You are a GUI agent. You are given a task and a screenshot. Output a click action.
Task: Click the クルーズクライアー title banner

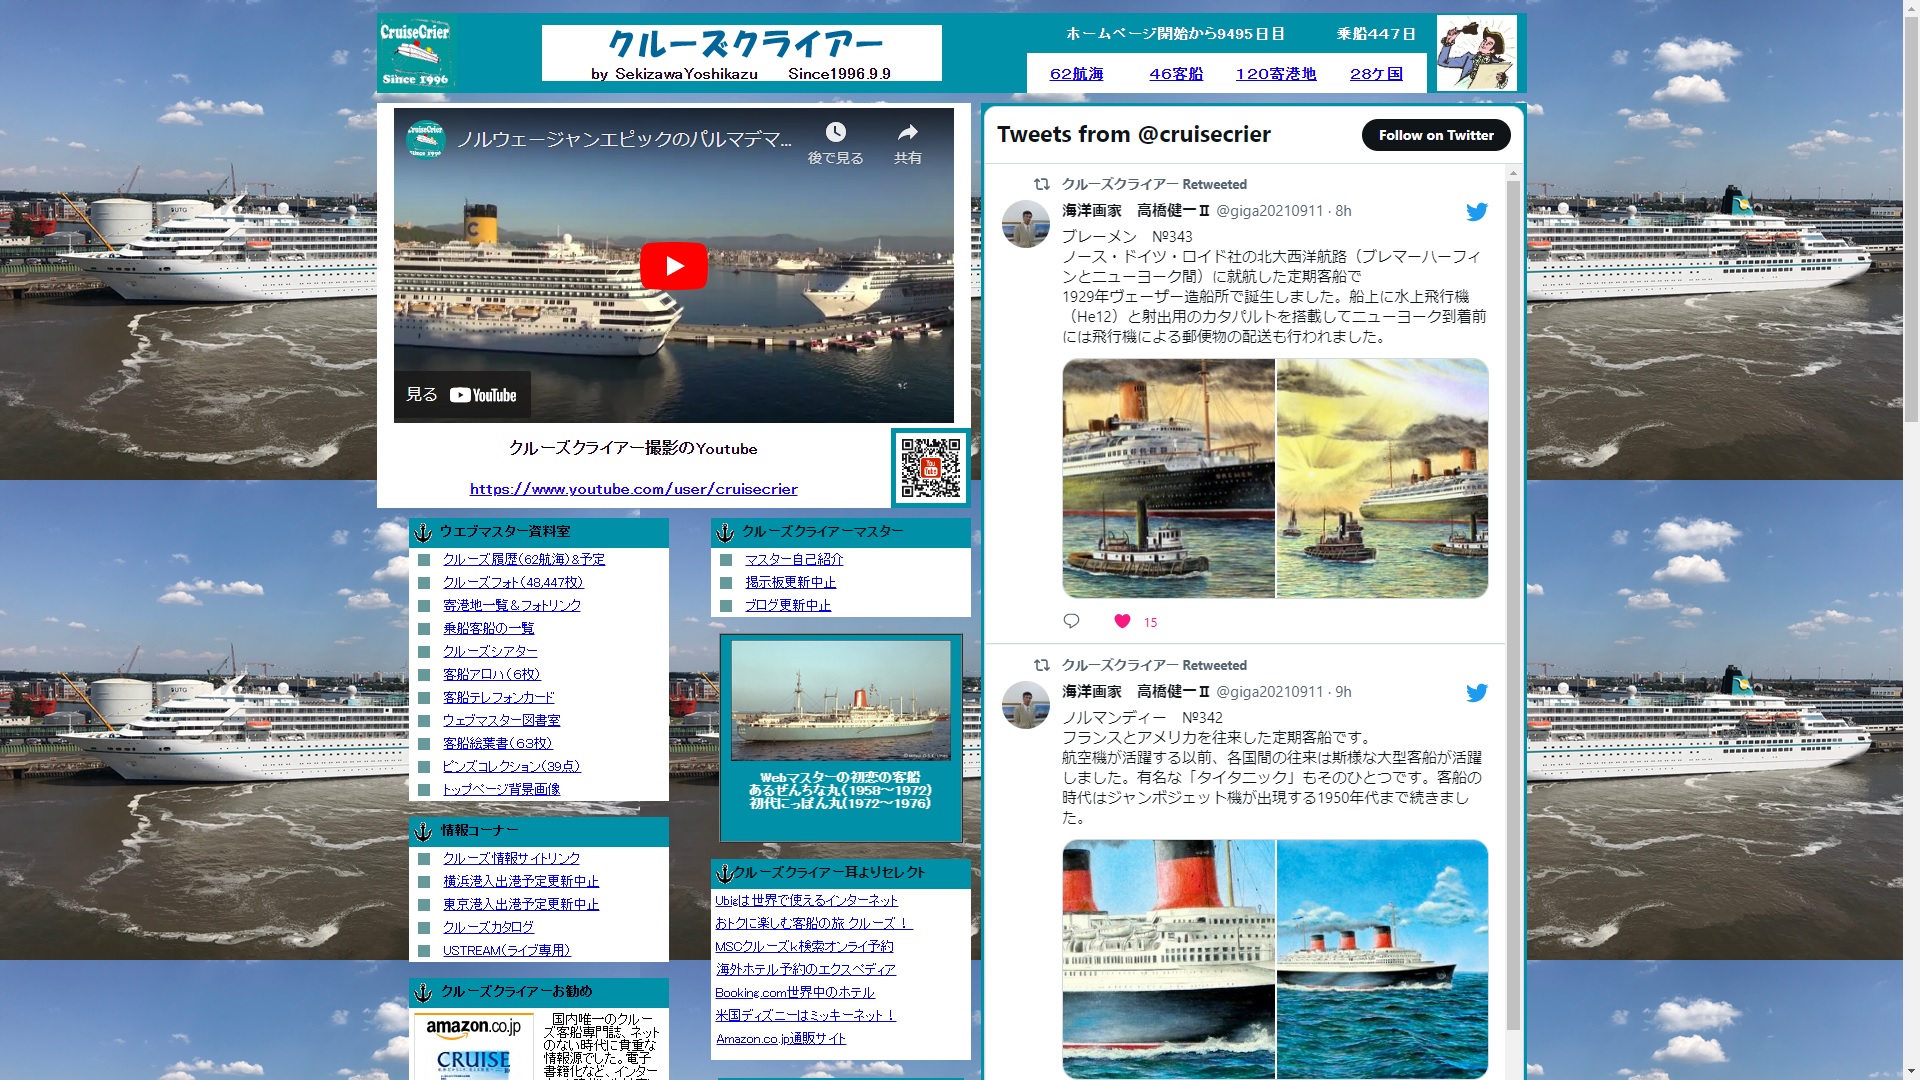pos(742,53)
